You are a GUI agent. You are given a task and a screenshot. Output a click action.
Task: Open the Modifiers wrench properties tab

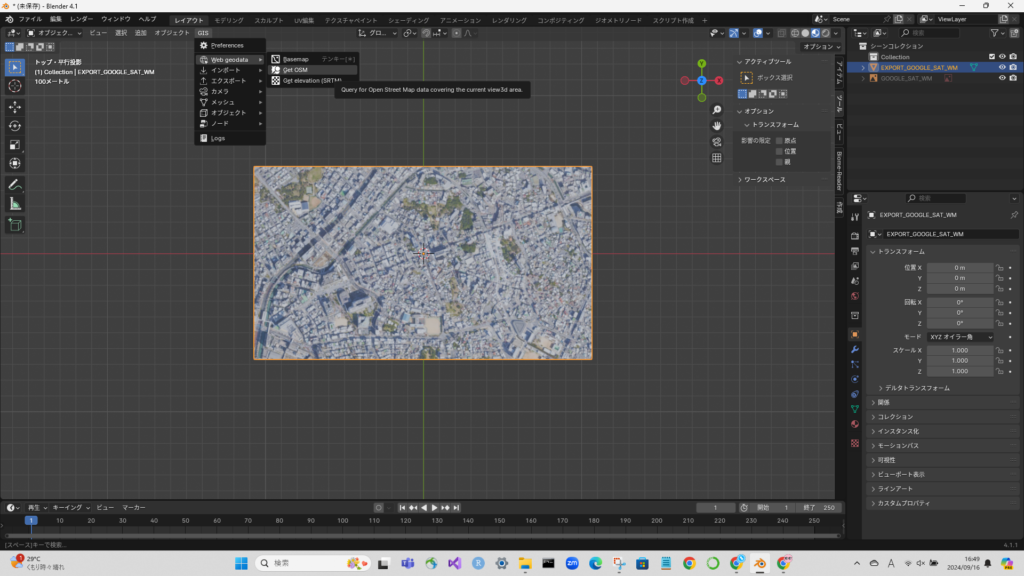pyautogui.click(x=855, y=349)
